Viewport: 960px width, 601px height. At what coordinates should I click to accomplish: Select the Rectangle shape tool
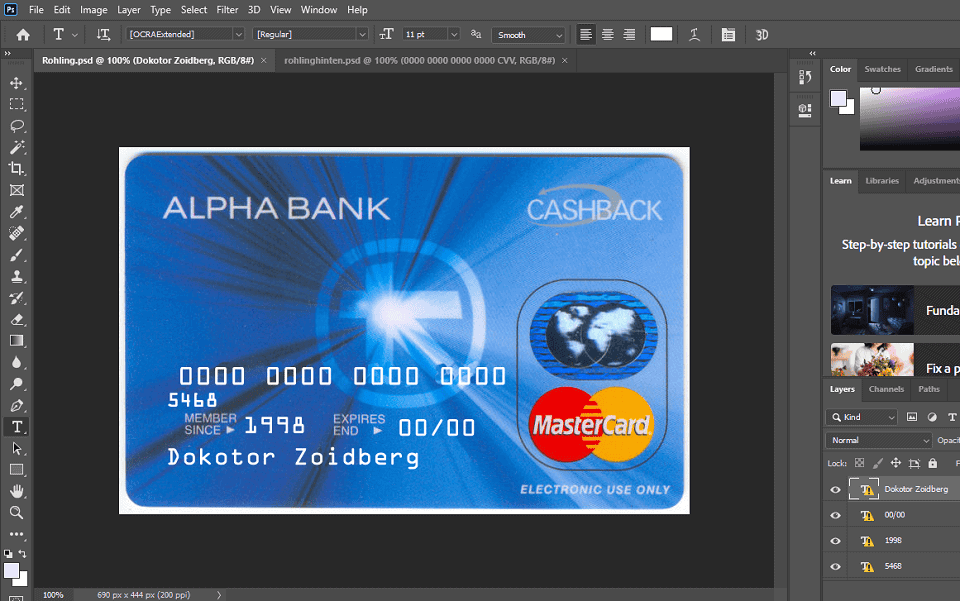(x=17, y=470)
